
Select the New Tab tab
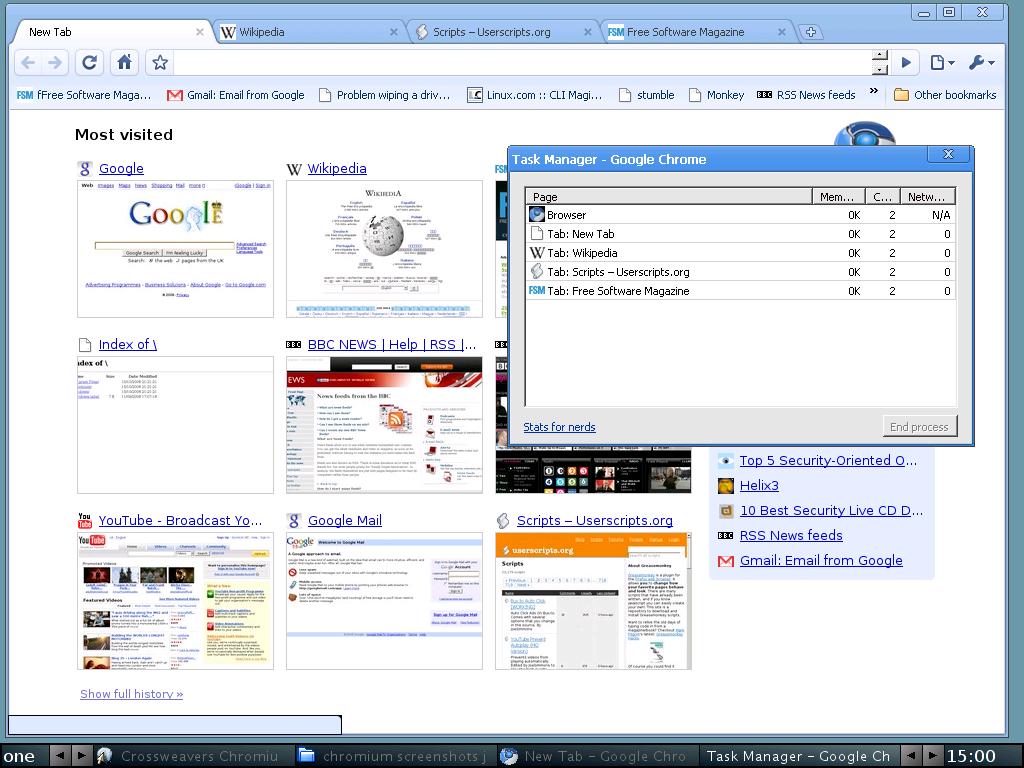112,32
